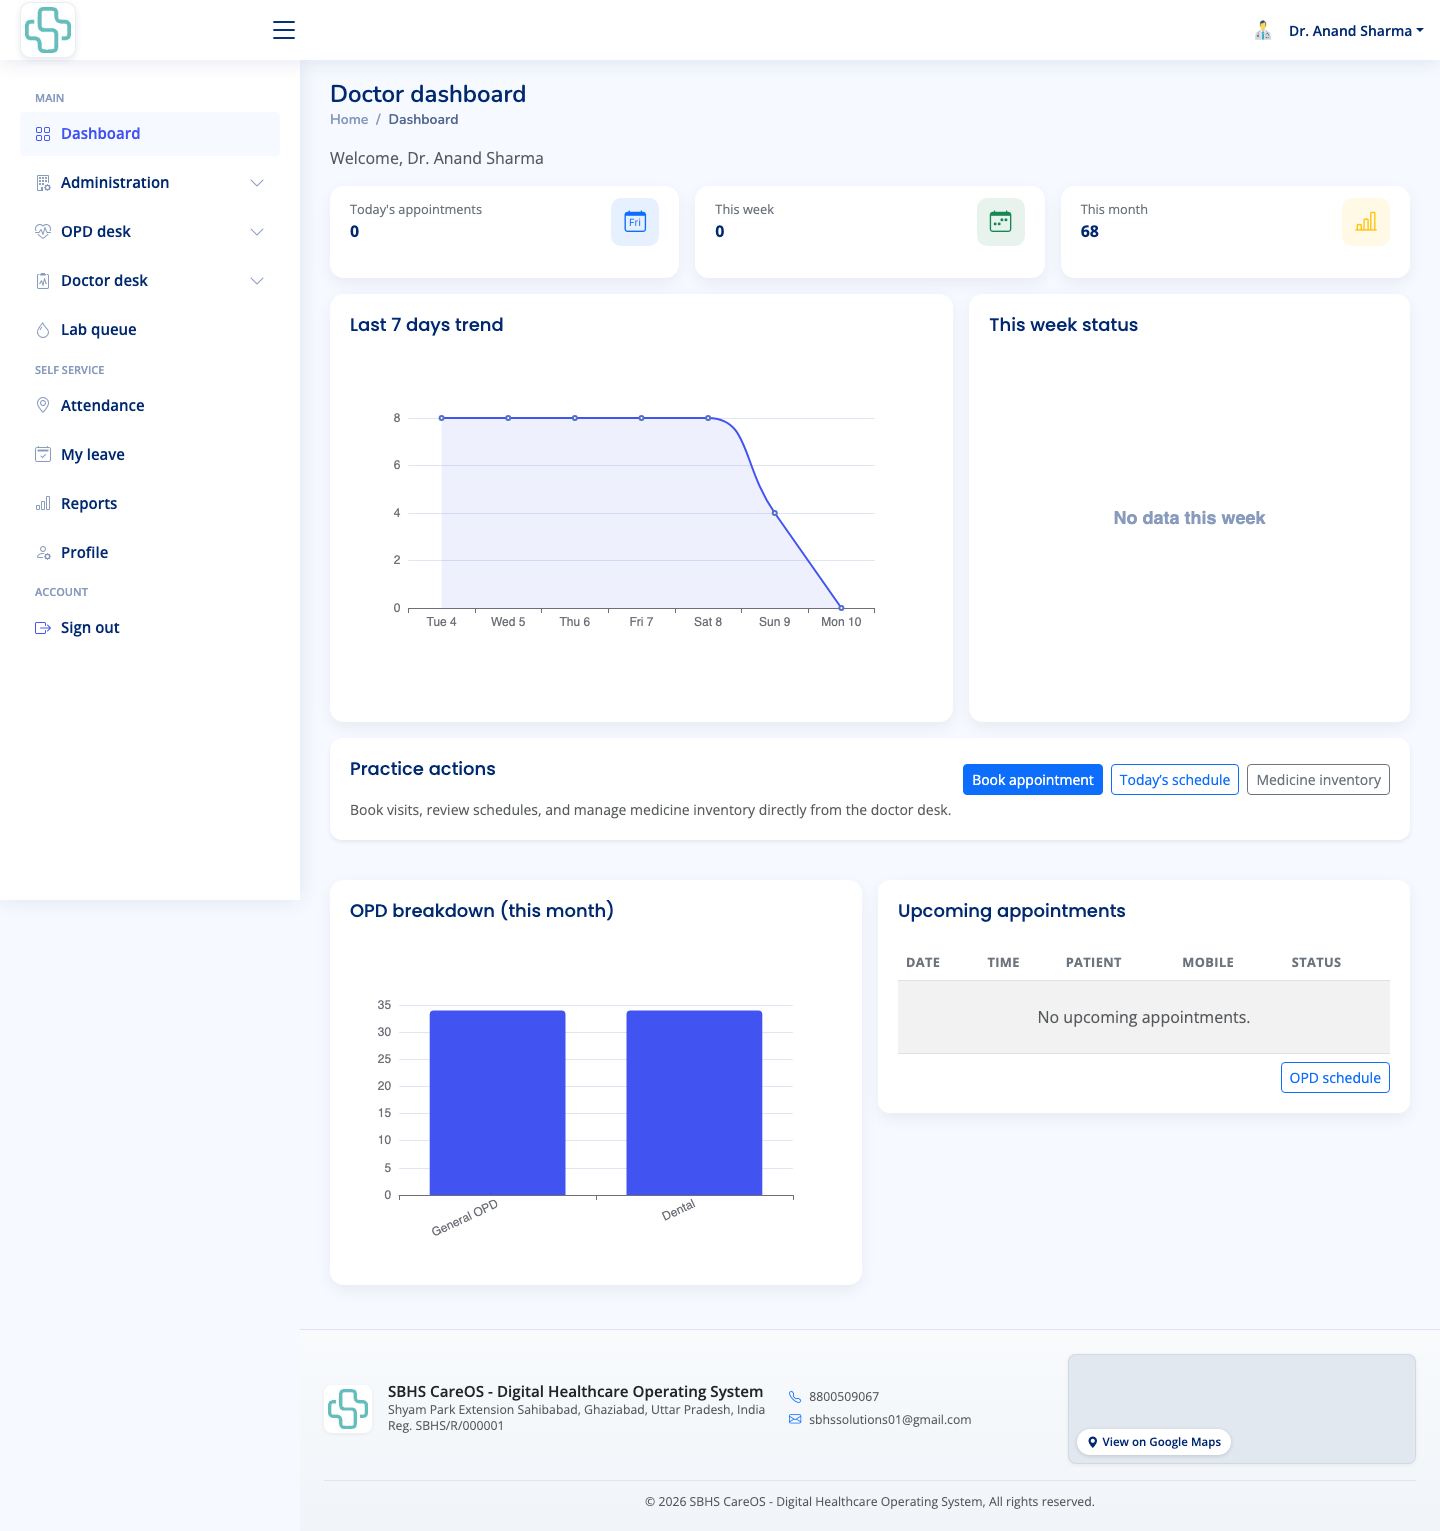
Task: Open Dr. Anand Sharma user dropdown
Action: point(1356,31)
